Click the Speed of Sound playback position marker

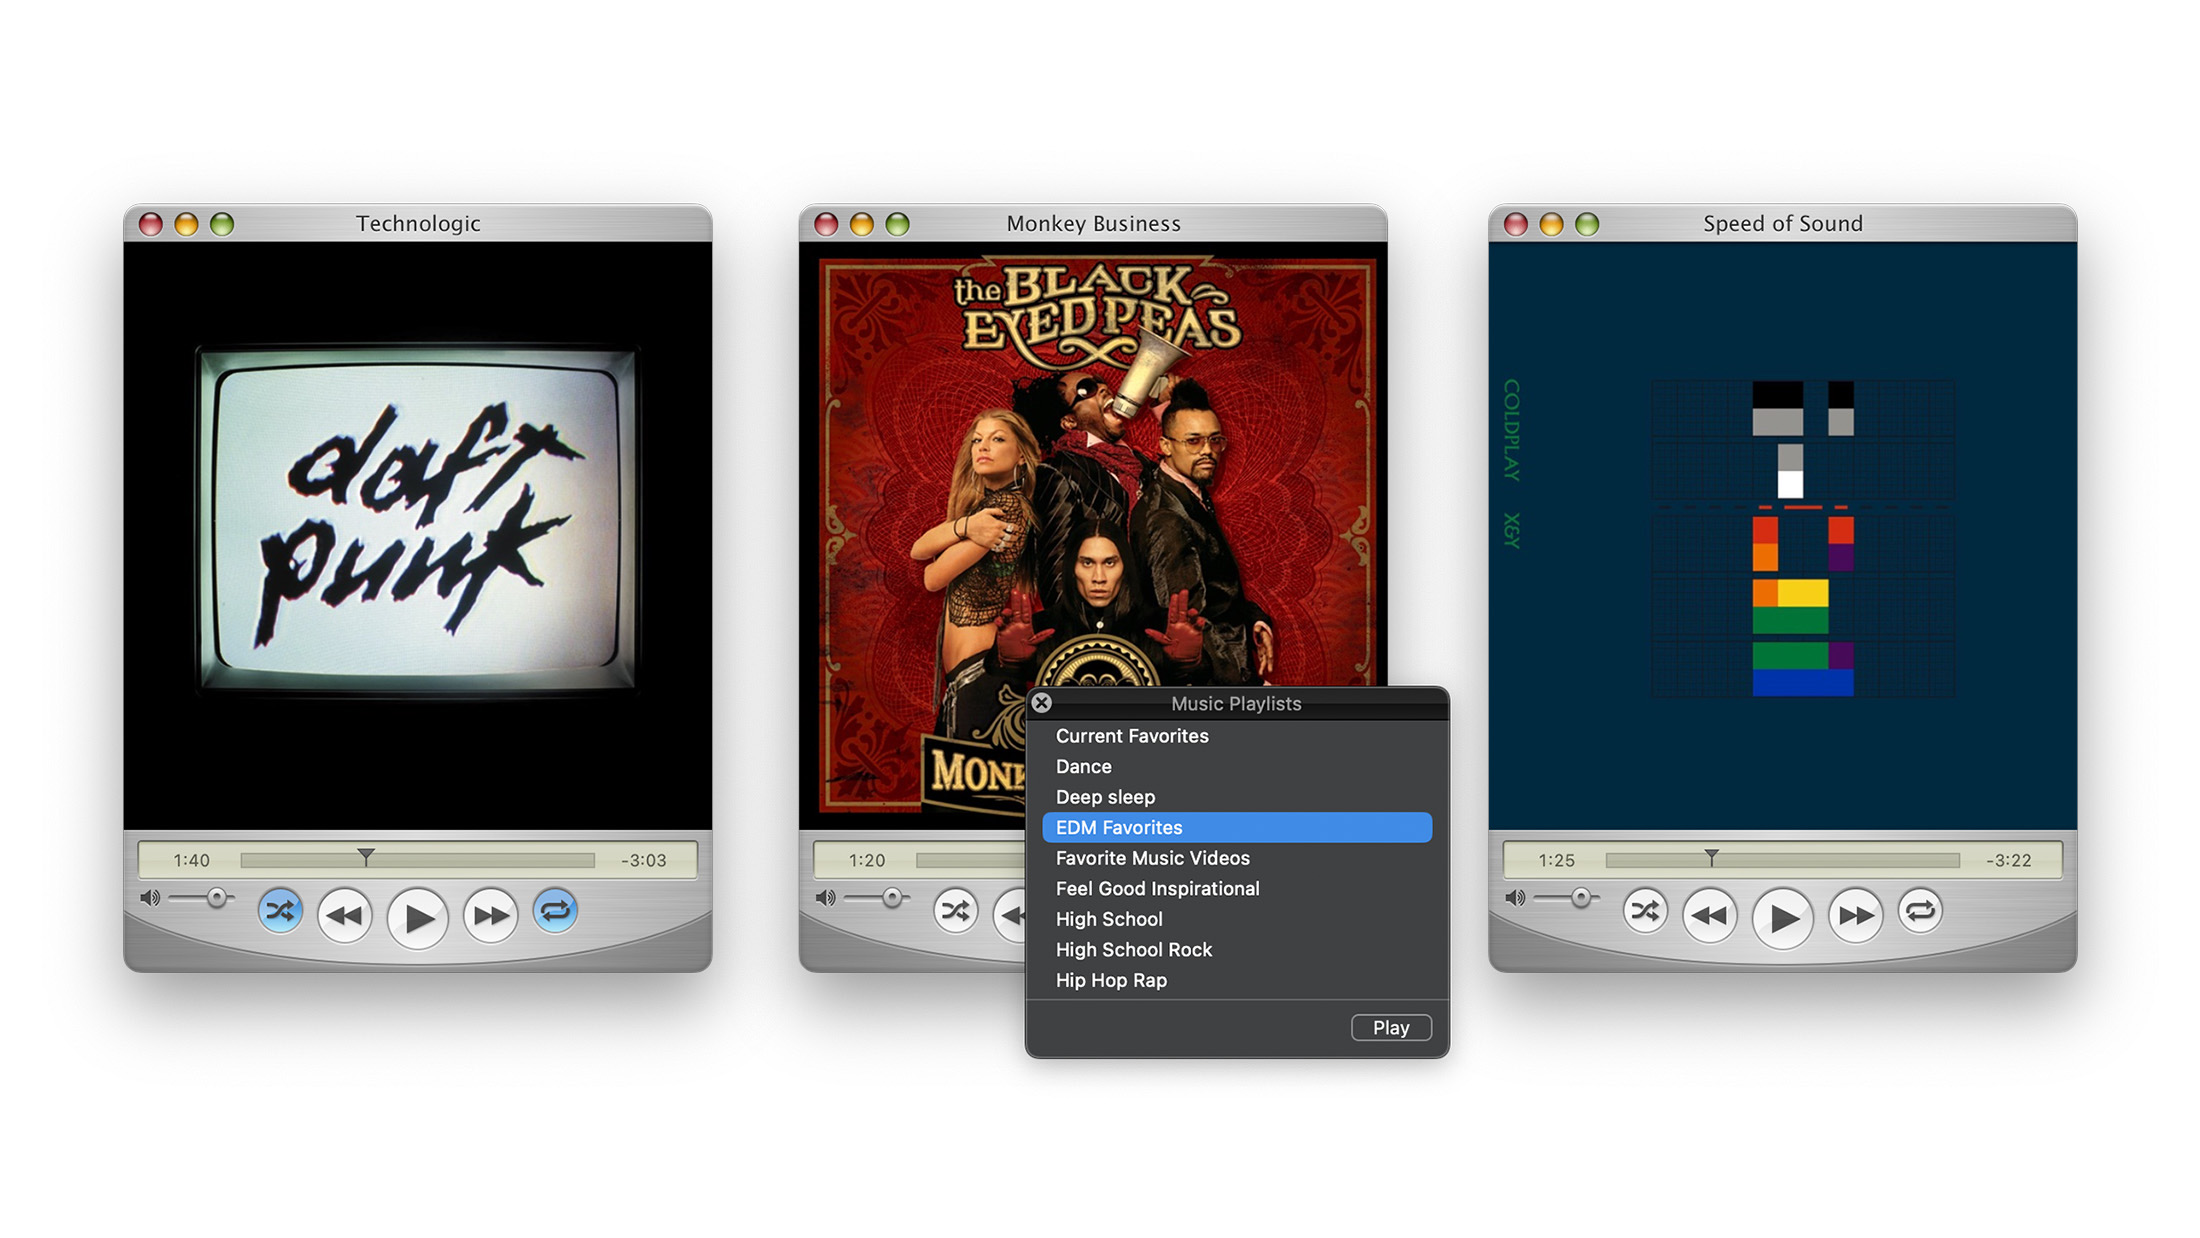(x=1712, y=857)
